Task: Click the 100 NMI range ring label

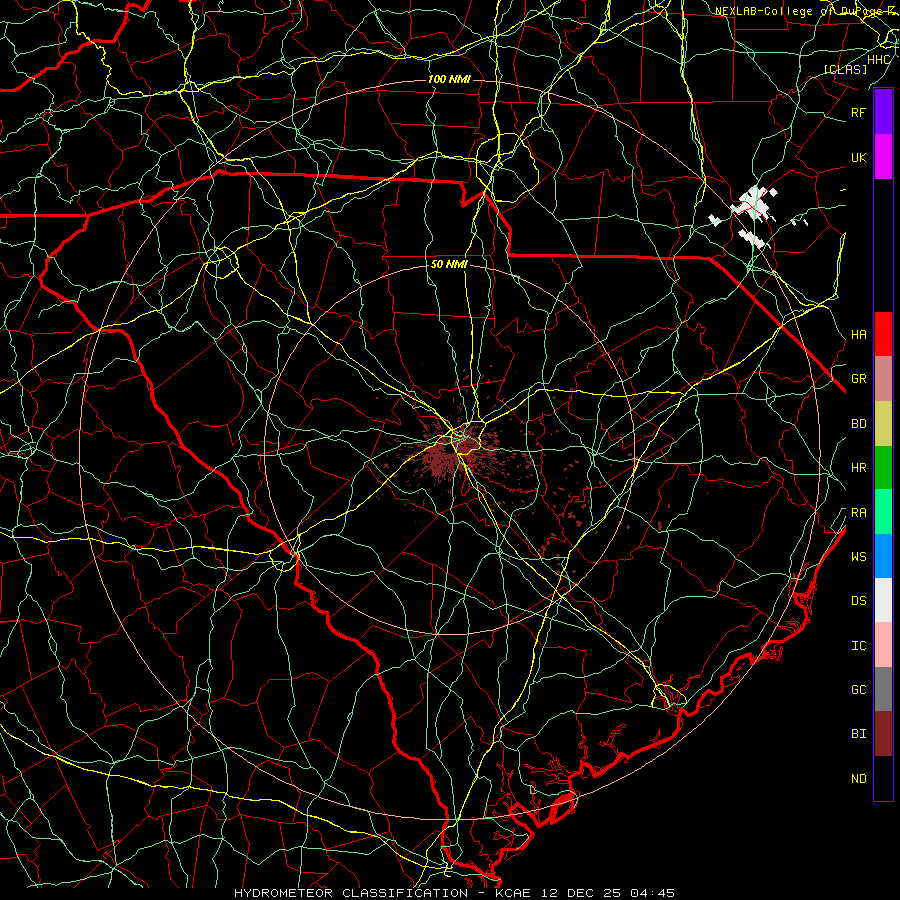Action: [x=449, y=79]
